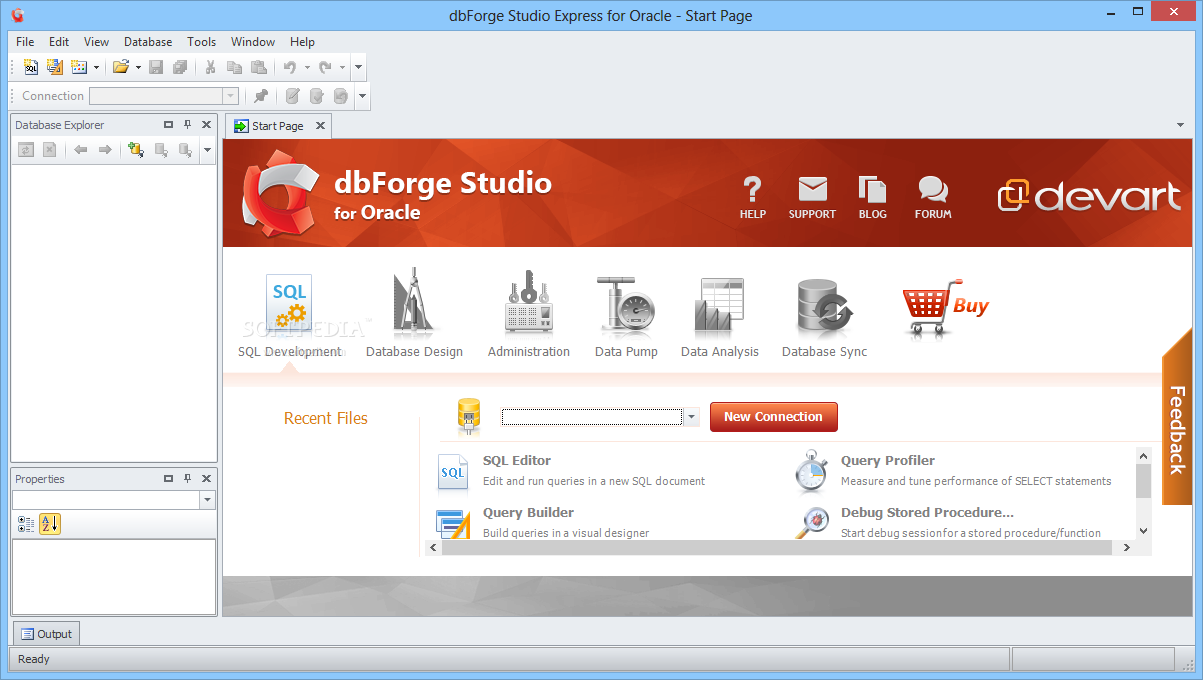Select Database Design category
The height and width of the screenshot is (680, 1203).
pos(414,314)
